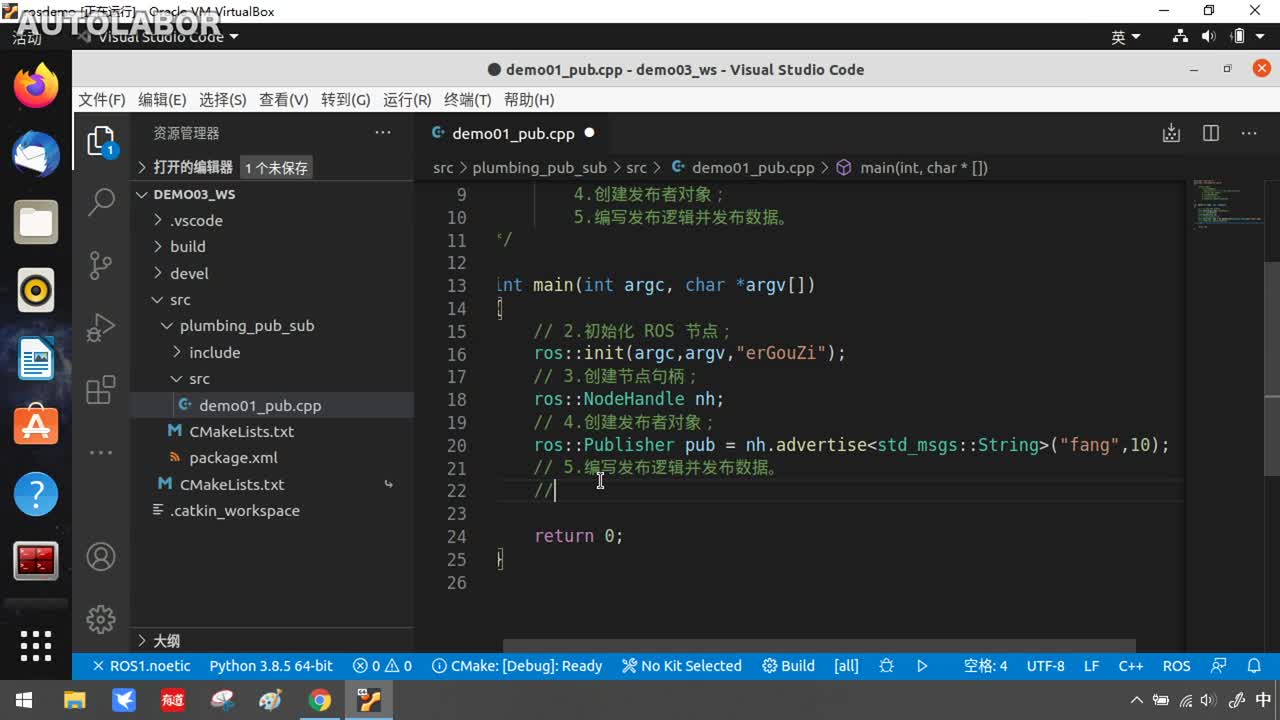
Task: Click CMake: [Debug]: Ready status item
Action: (x=517, y=666)
